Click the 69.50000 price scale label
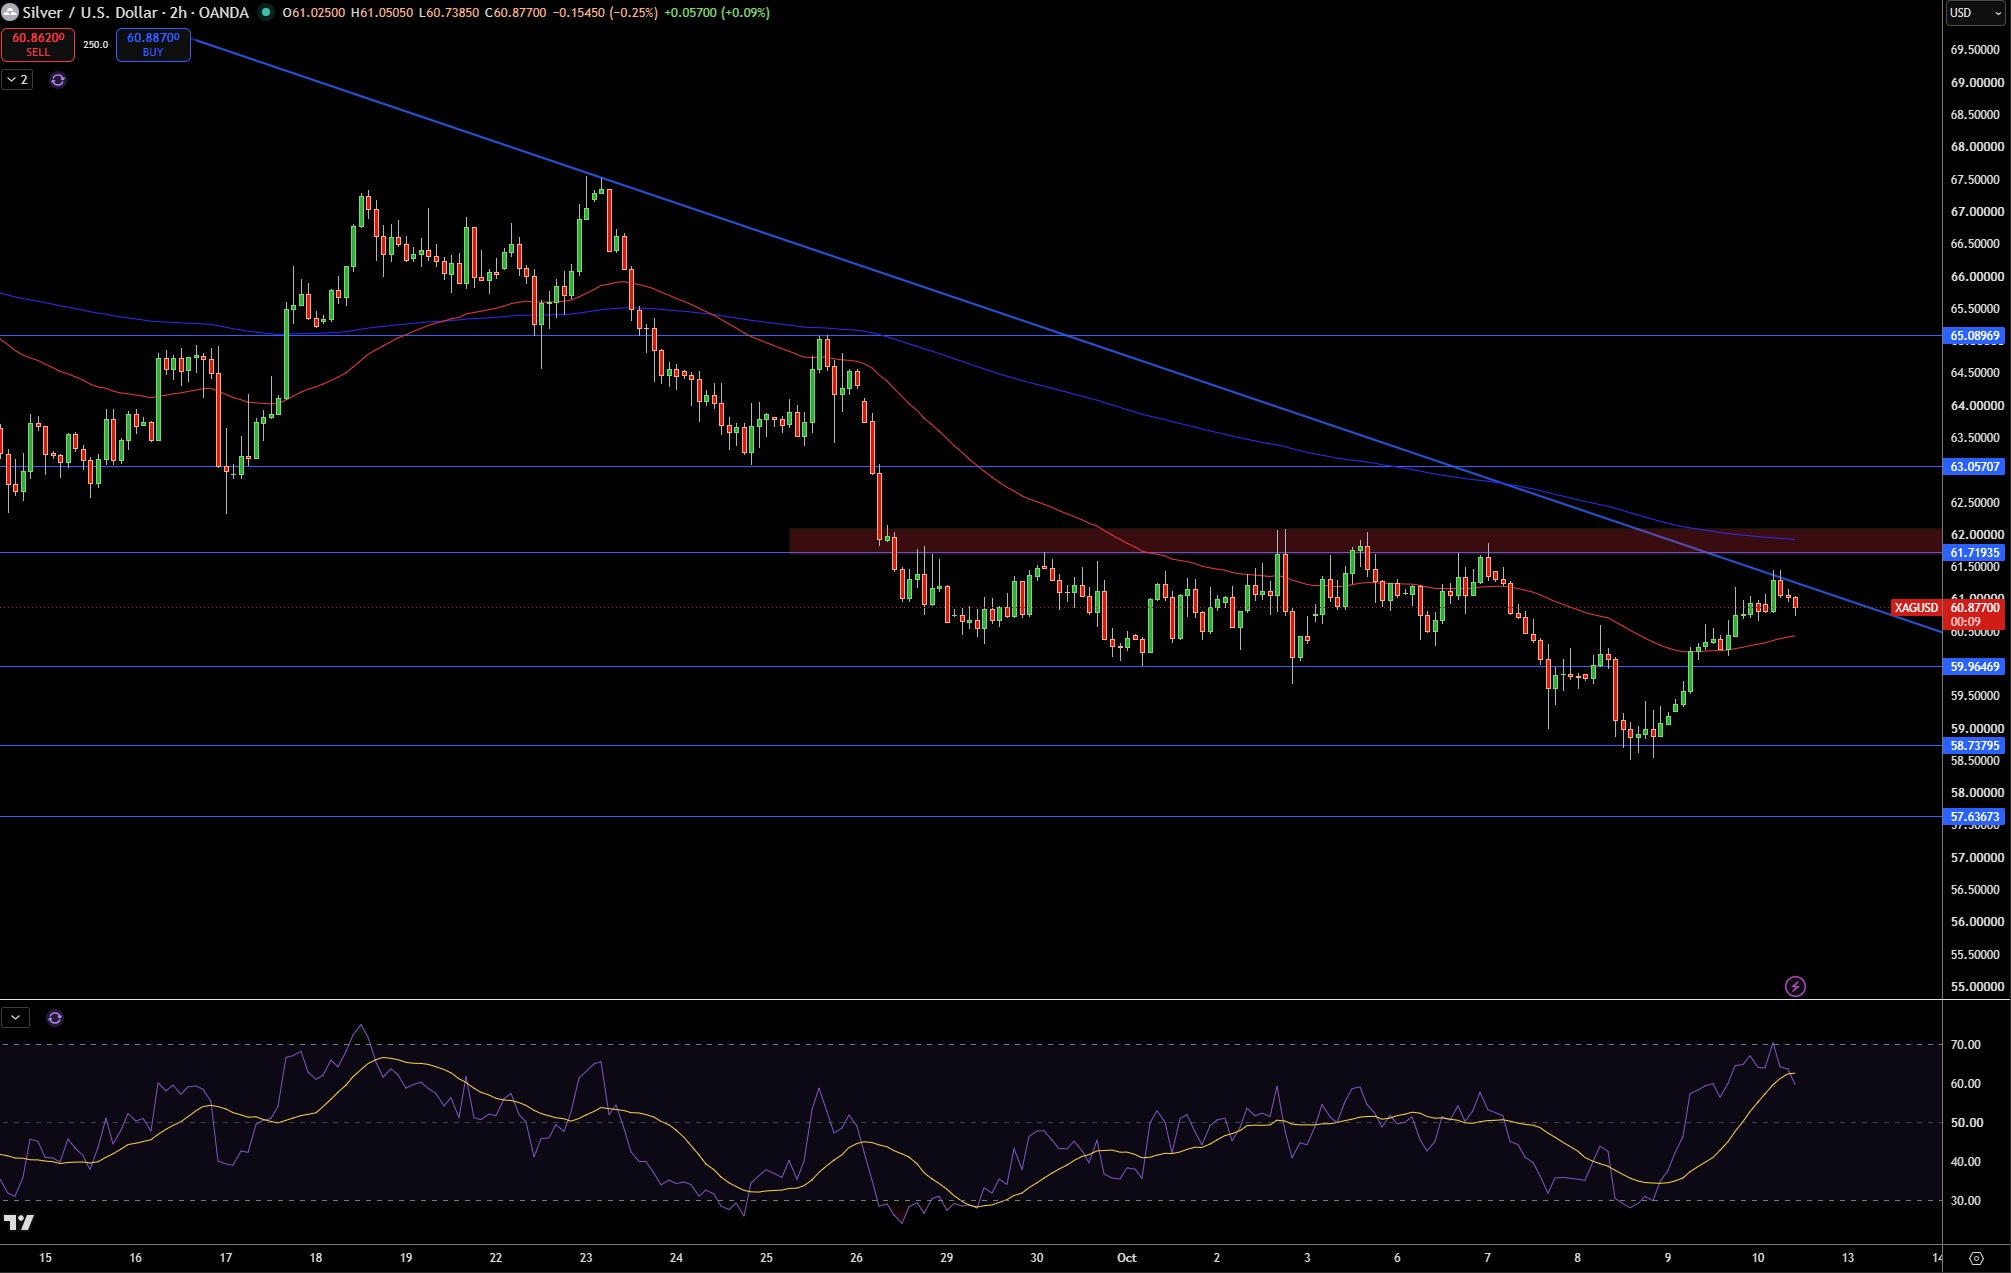Screen dimensions: 2011x1273 click(x=1977, y=50)
